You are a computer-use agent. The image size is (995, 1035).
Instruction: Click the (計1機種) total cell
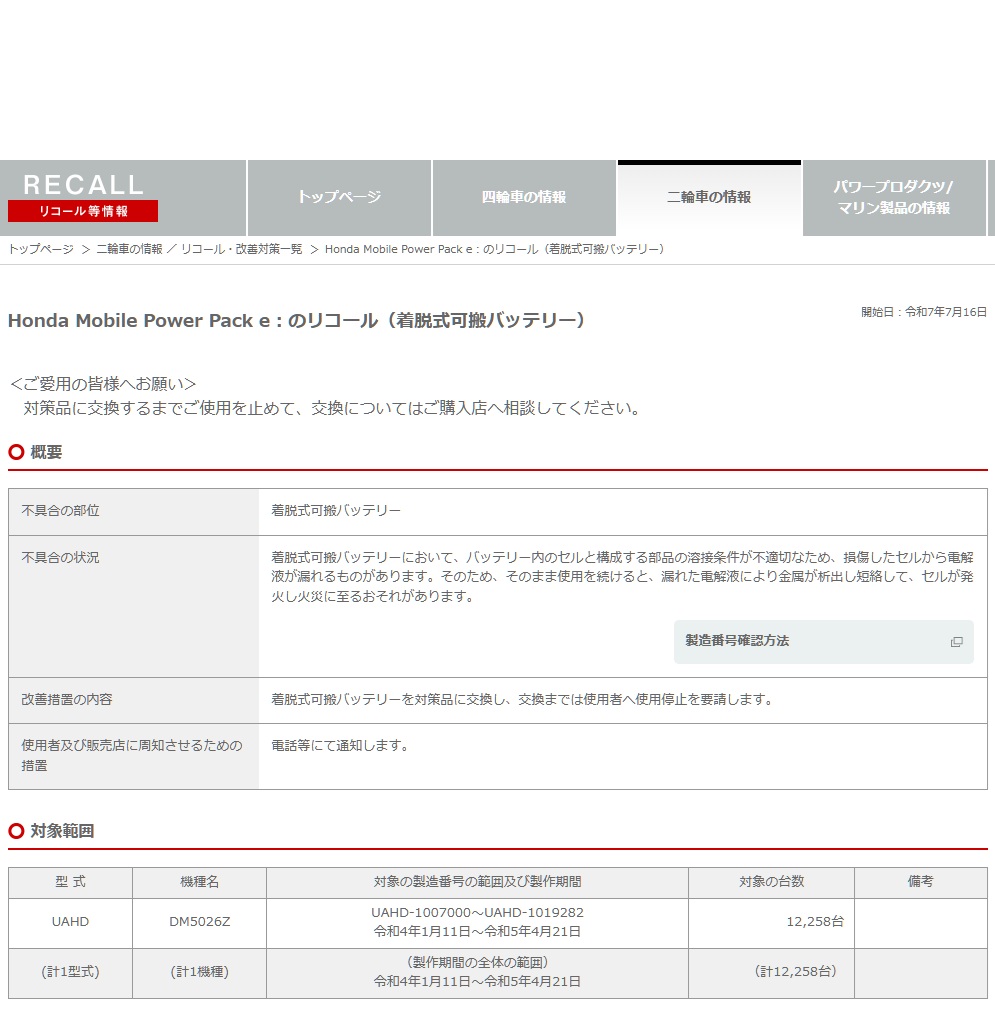(x=199, y=972)
